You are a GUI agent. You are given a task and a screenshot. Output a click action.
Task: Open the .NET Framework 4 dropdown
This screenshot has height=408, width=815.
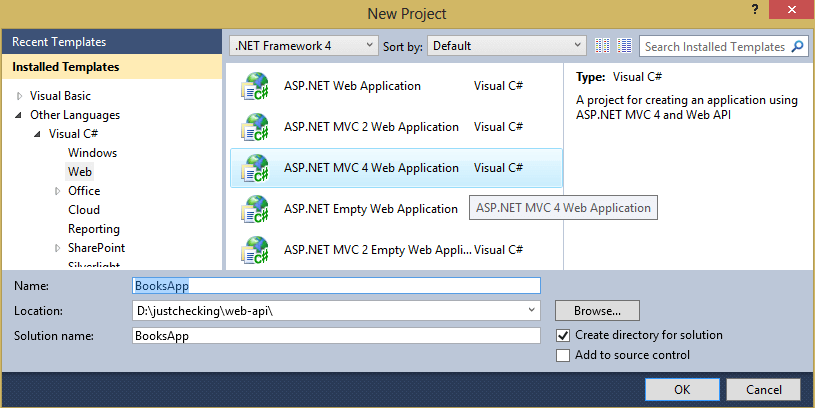[x=304, y=46]
